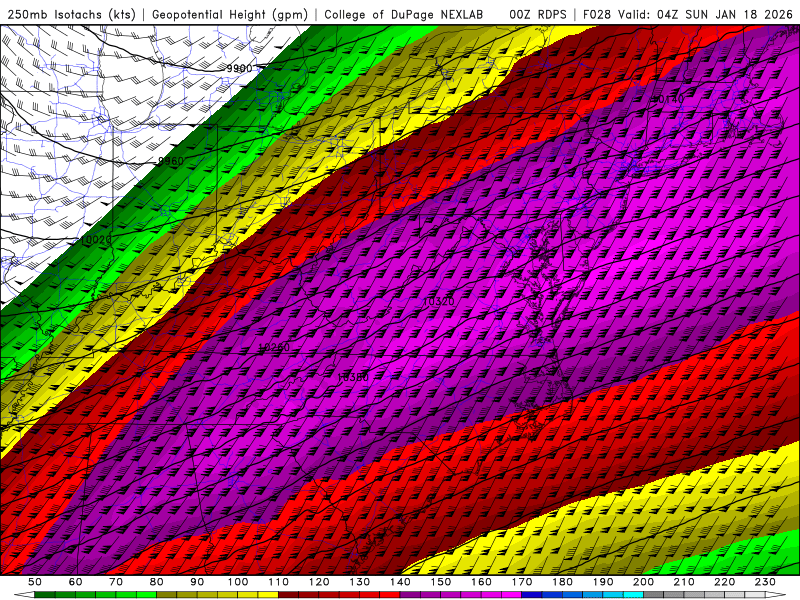
Task: Click the 90 value on the color scale
Action: click(197, 582)
